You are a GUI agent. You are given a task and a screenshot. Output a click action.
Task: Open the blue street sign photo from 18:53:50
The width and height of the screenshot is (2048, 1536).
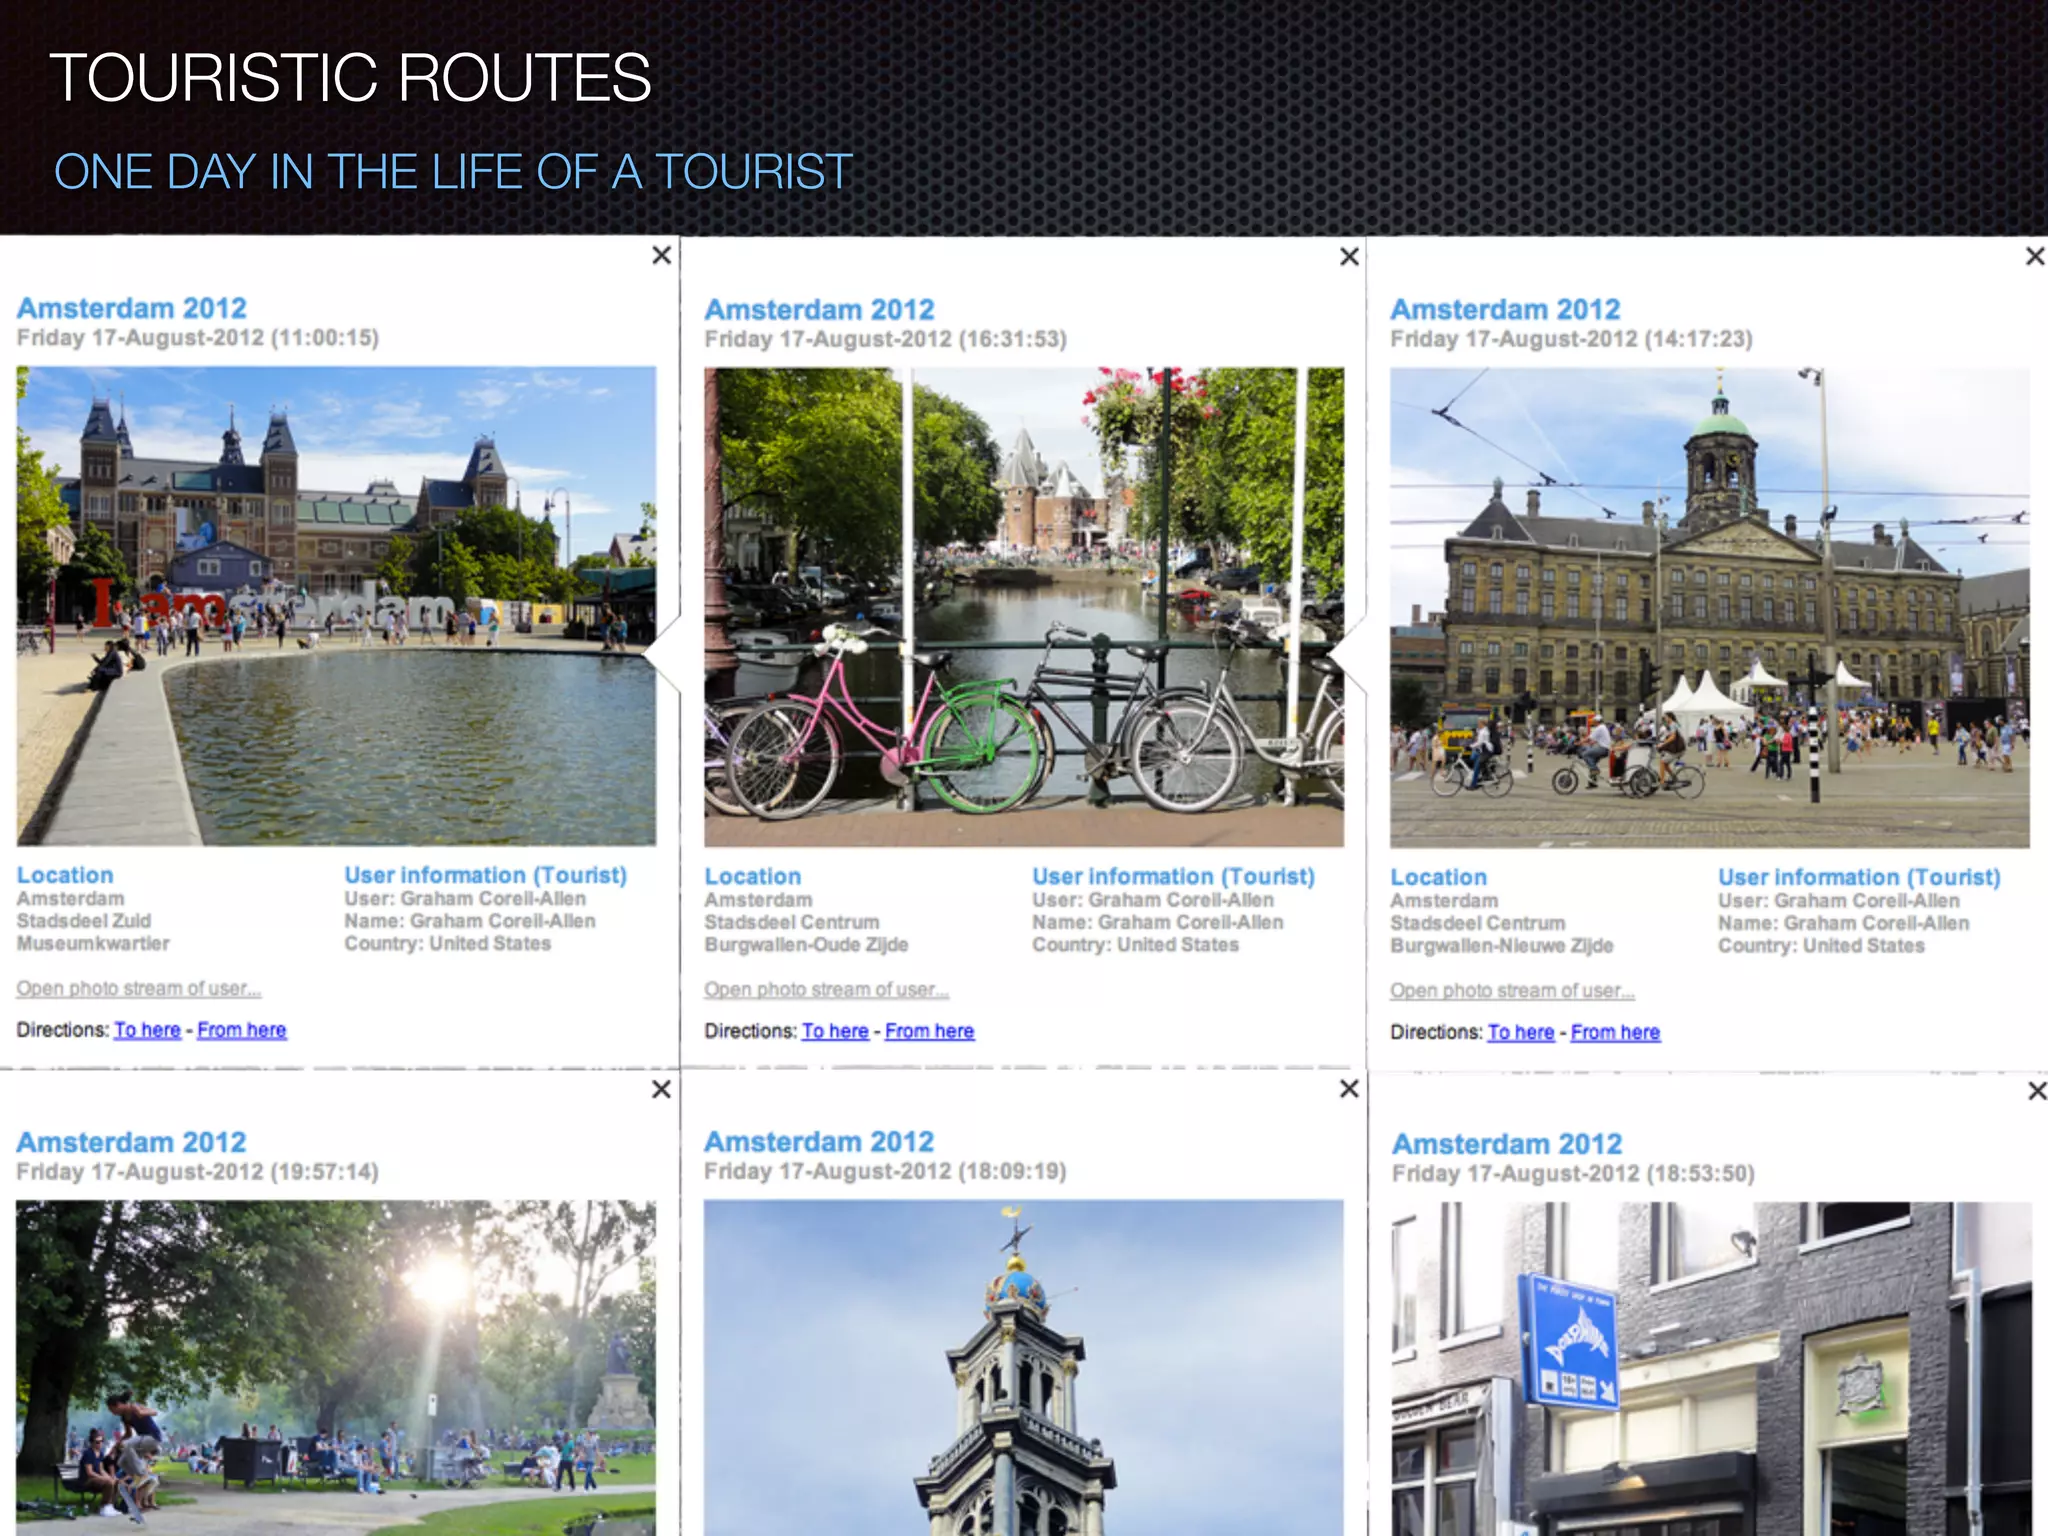click(1712, 1369)
